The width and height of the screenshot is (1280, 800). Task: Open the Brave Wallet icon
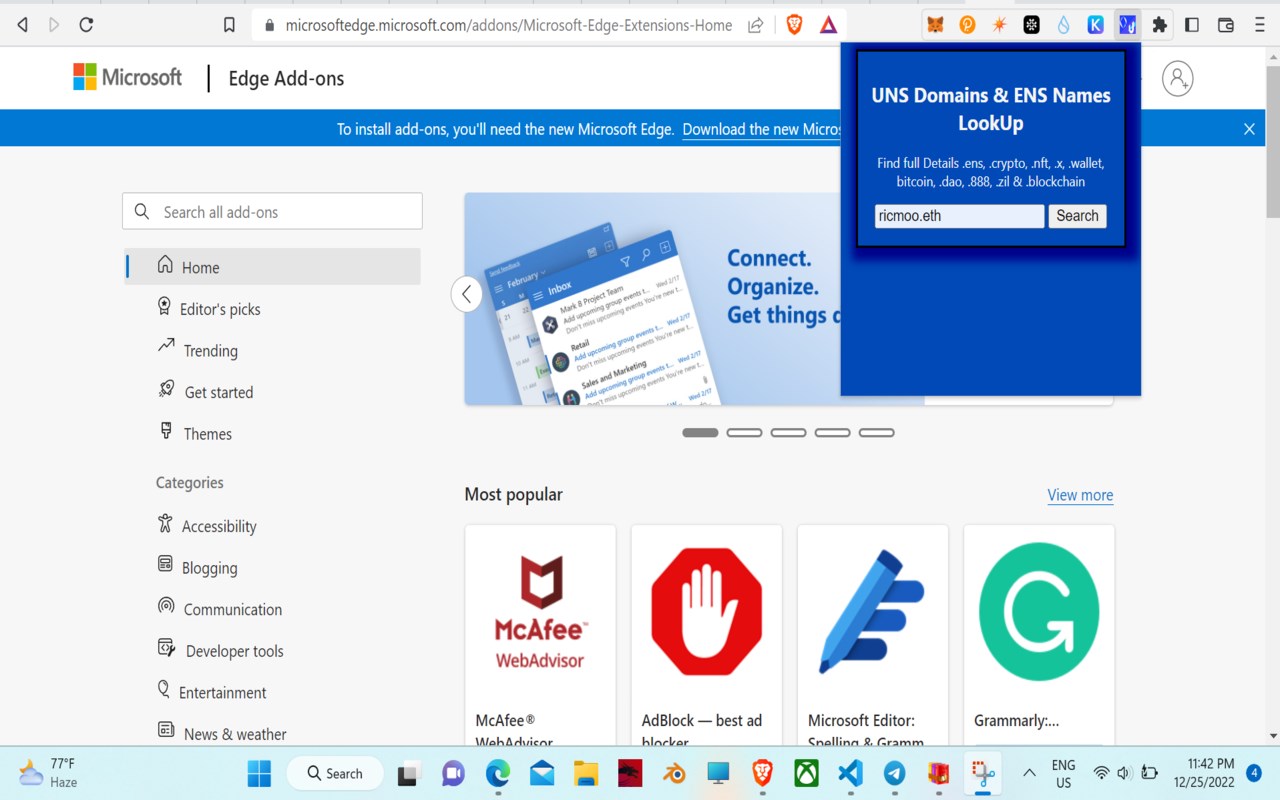[1226, 25]
